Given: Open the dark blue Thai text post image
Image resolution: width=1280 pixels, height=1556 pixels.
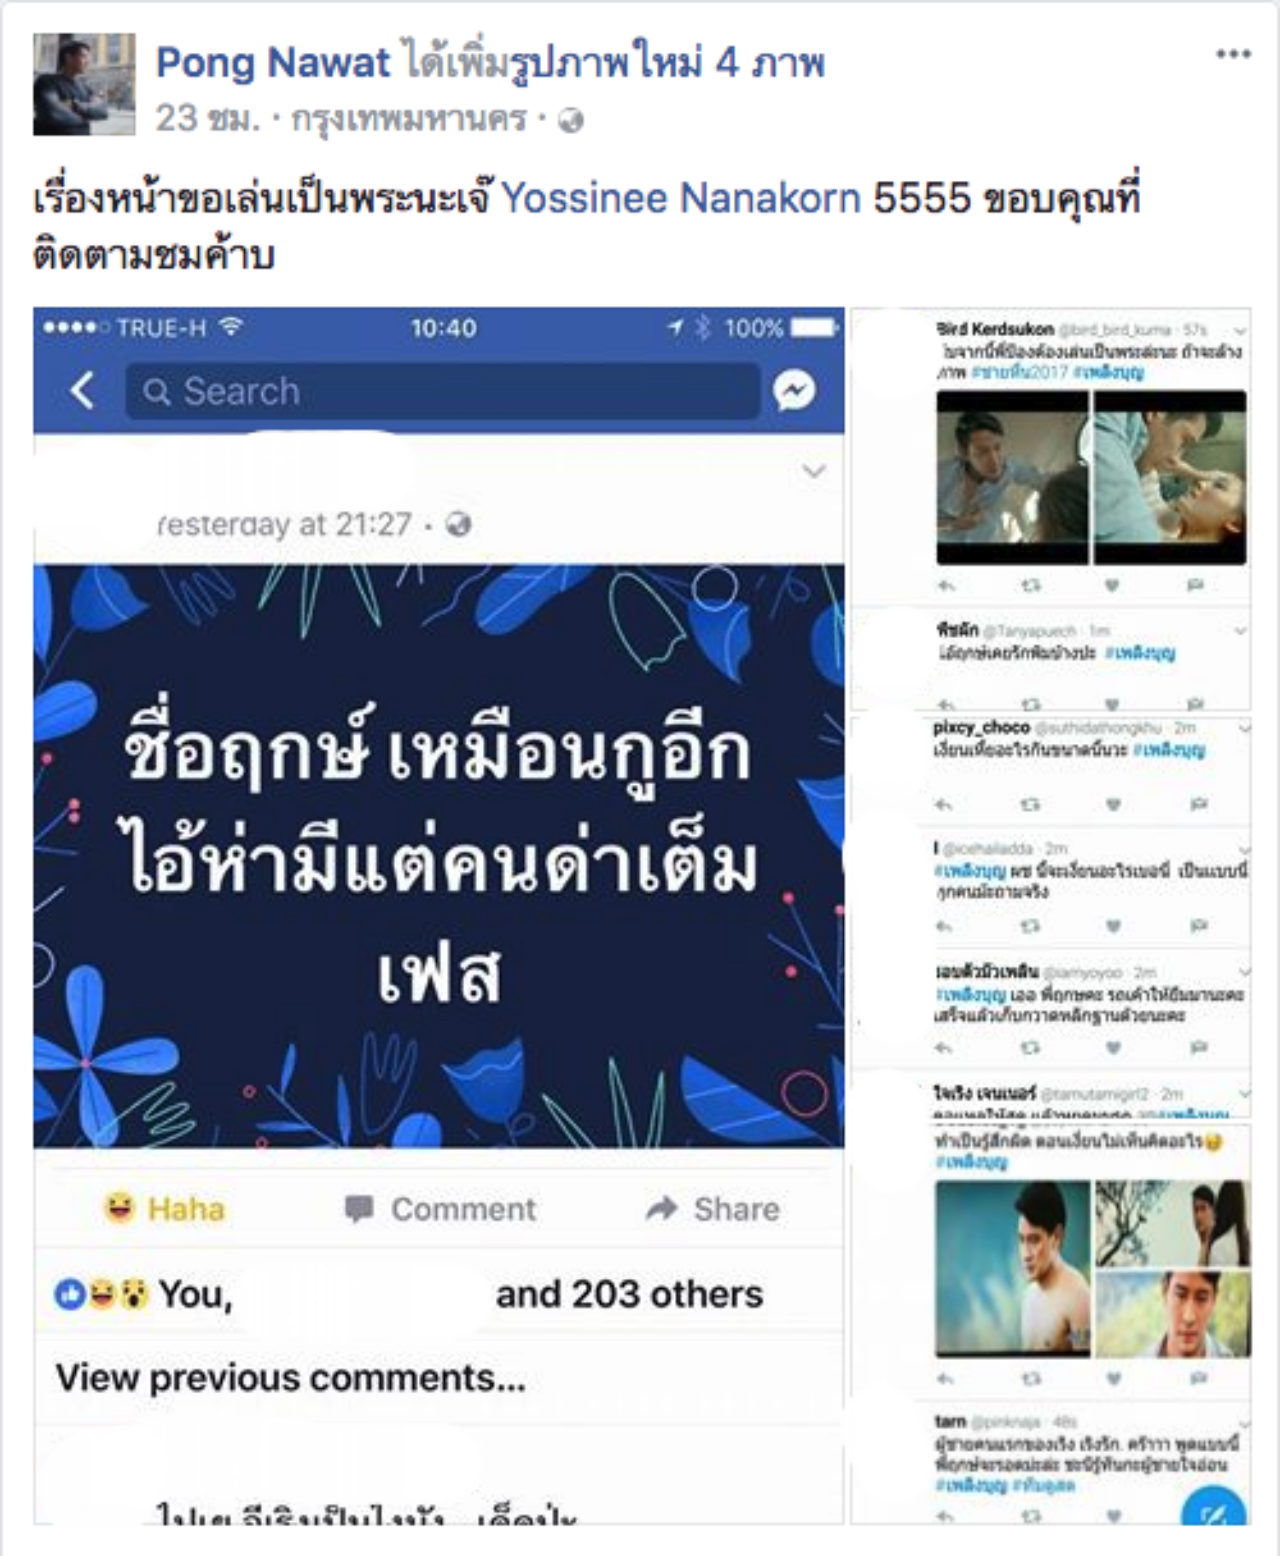Looking at the screenshot, I should coord(439,856).
